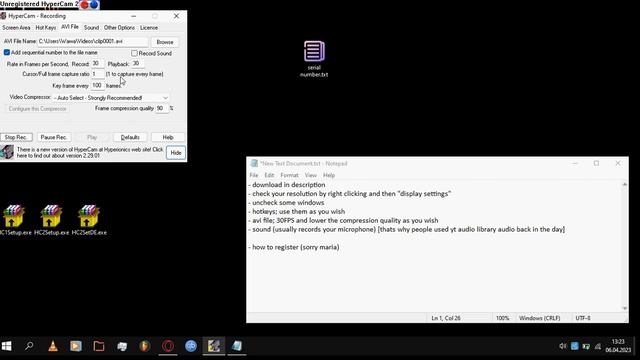Click Frame compression quality field
Viewport: 640px width, 360px height.
[x=162, y=108]
